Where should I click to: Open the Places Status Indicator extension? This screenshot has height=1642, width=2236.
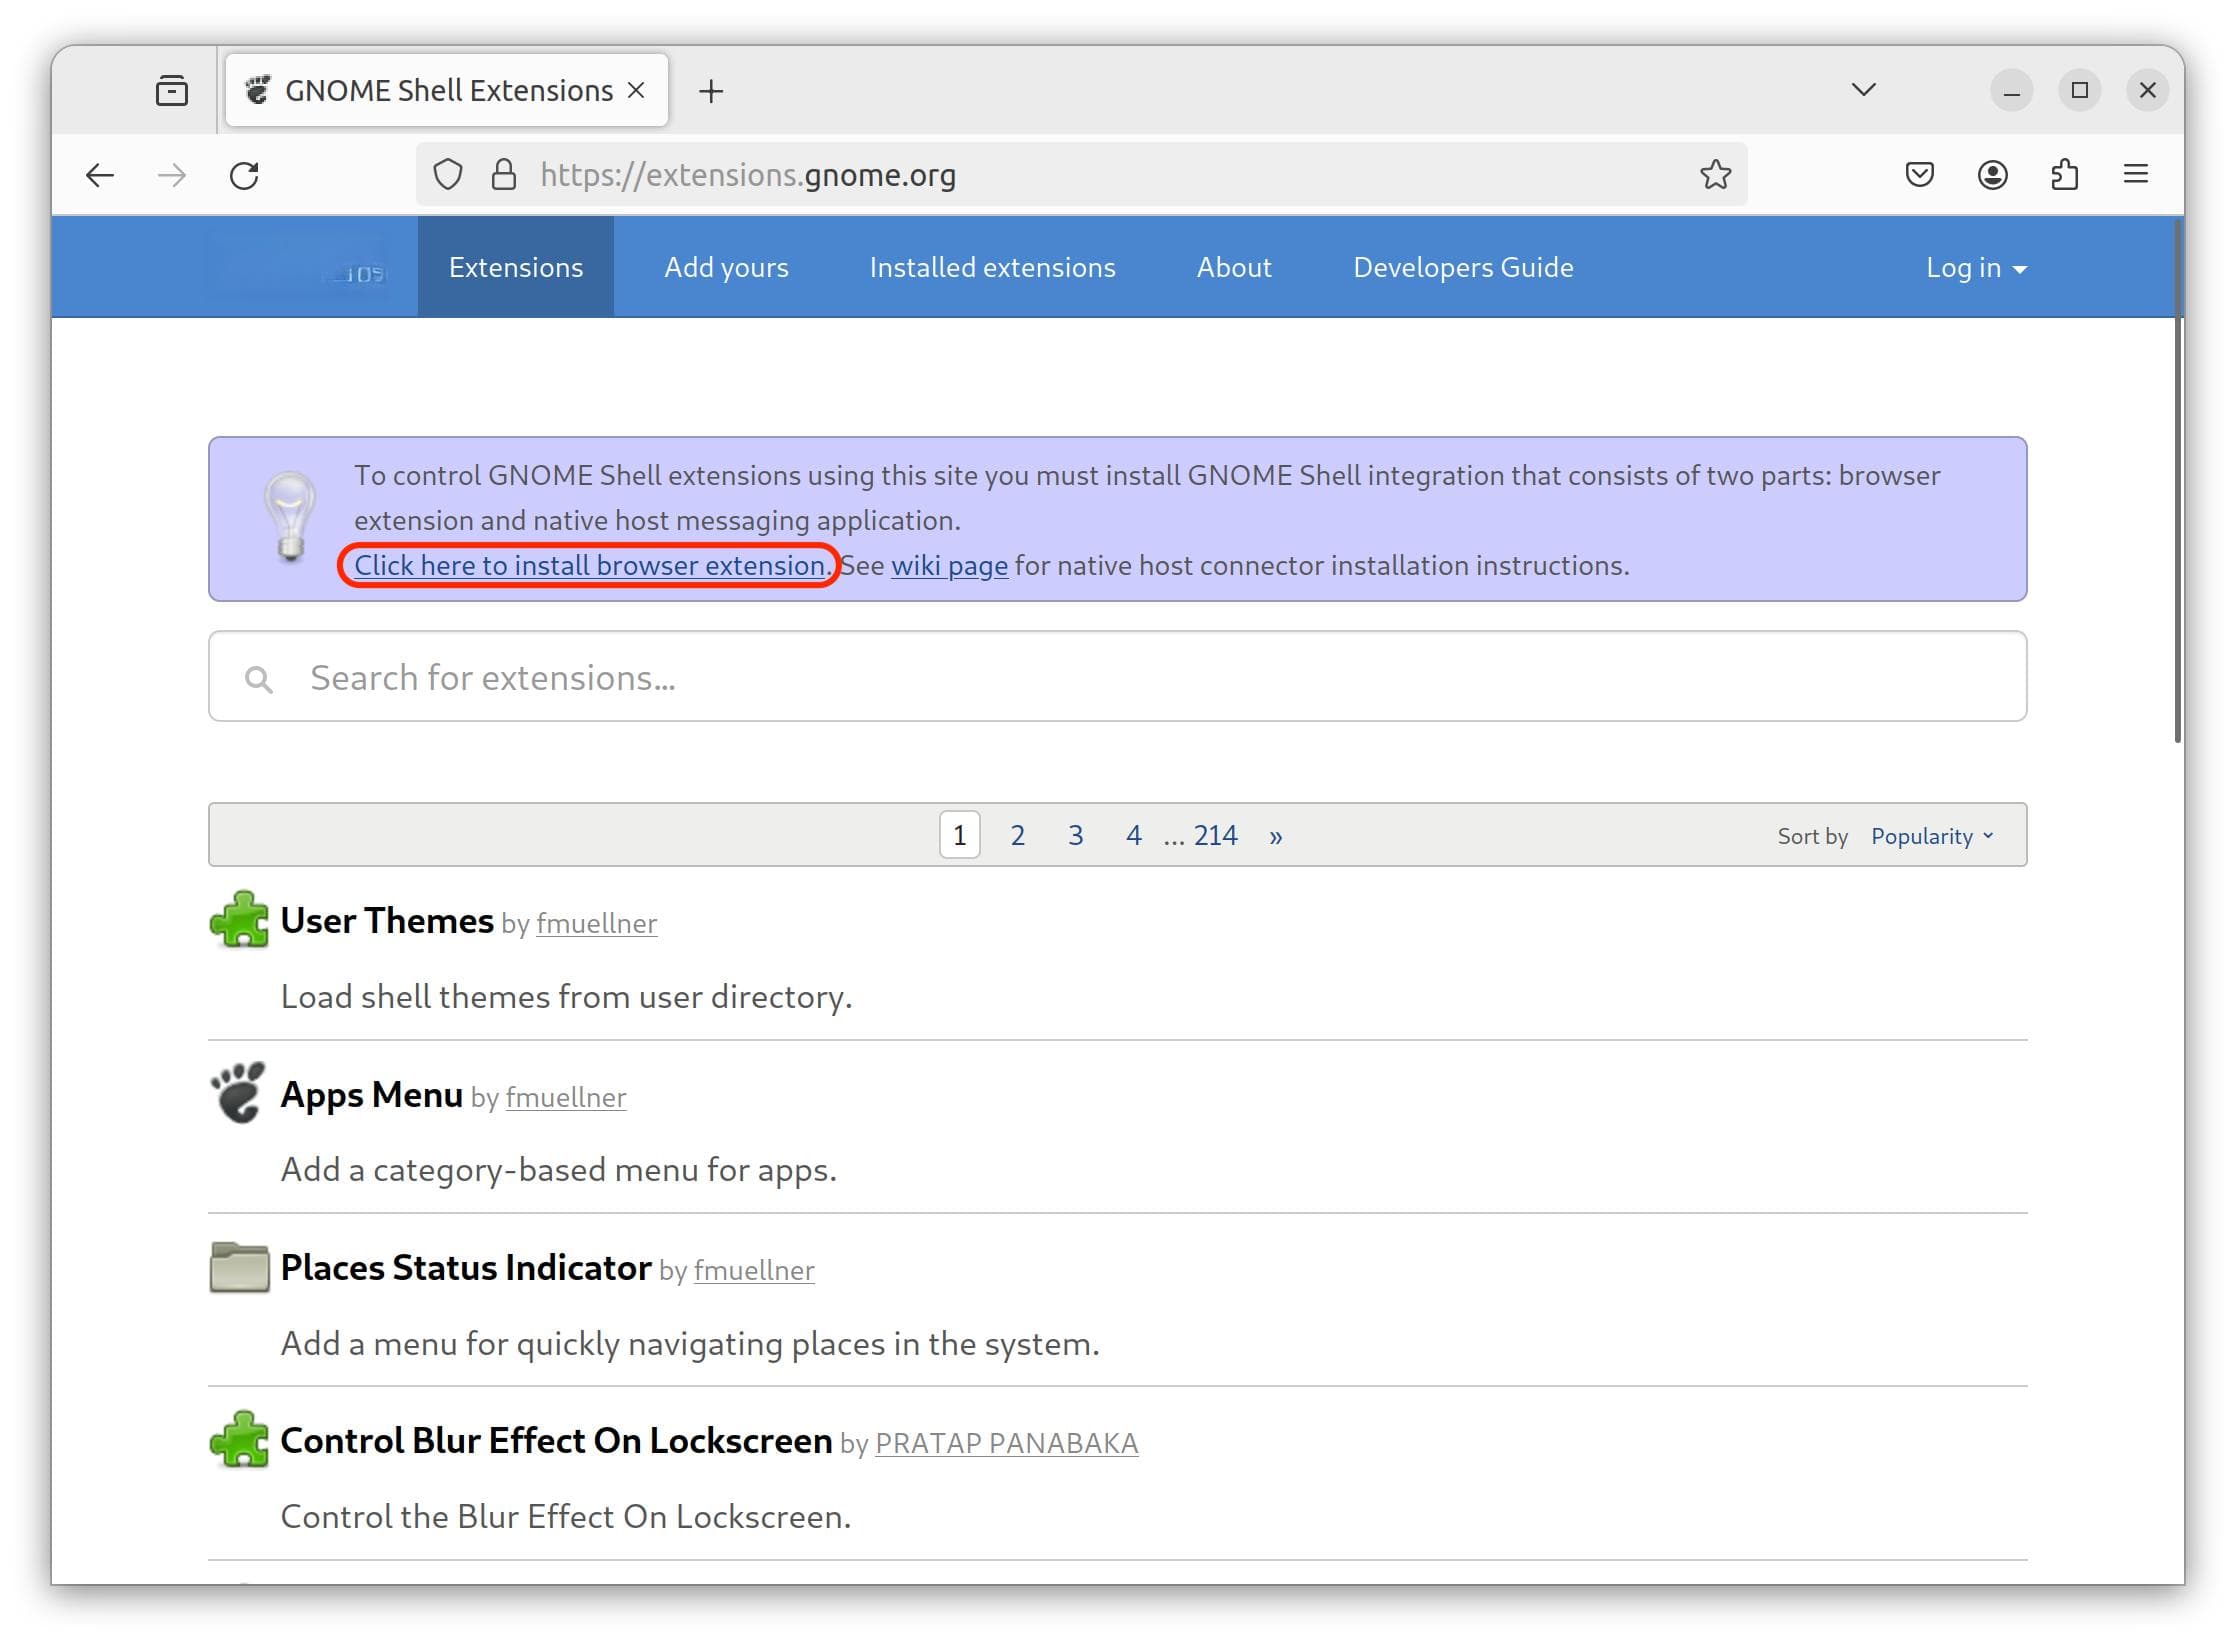466,1267
